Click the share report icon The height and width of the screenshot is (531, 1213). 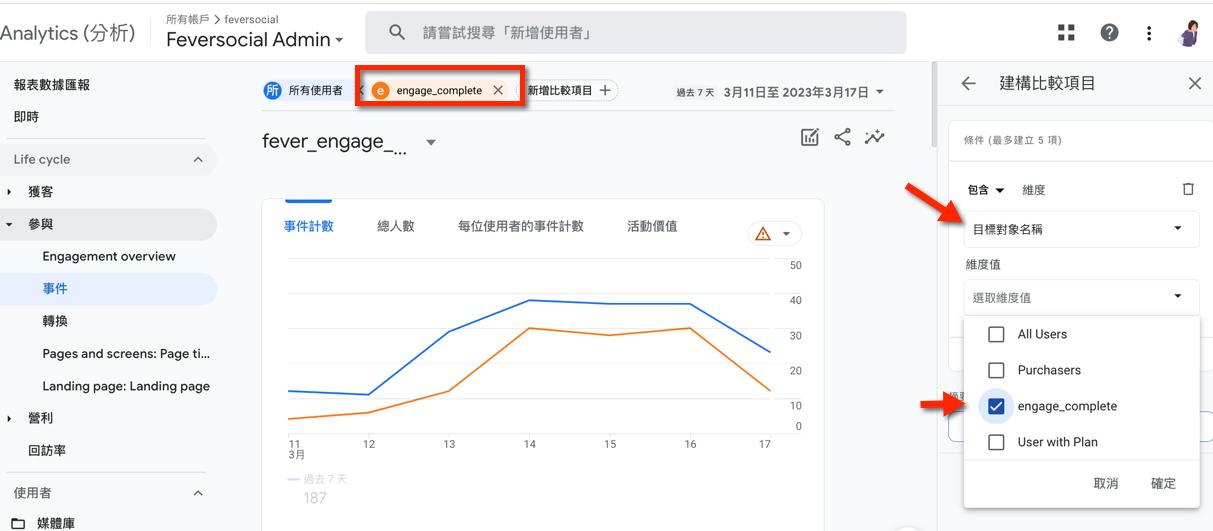tap(842, 138)
